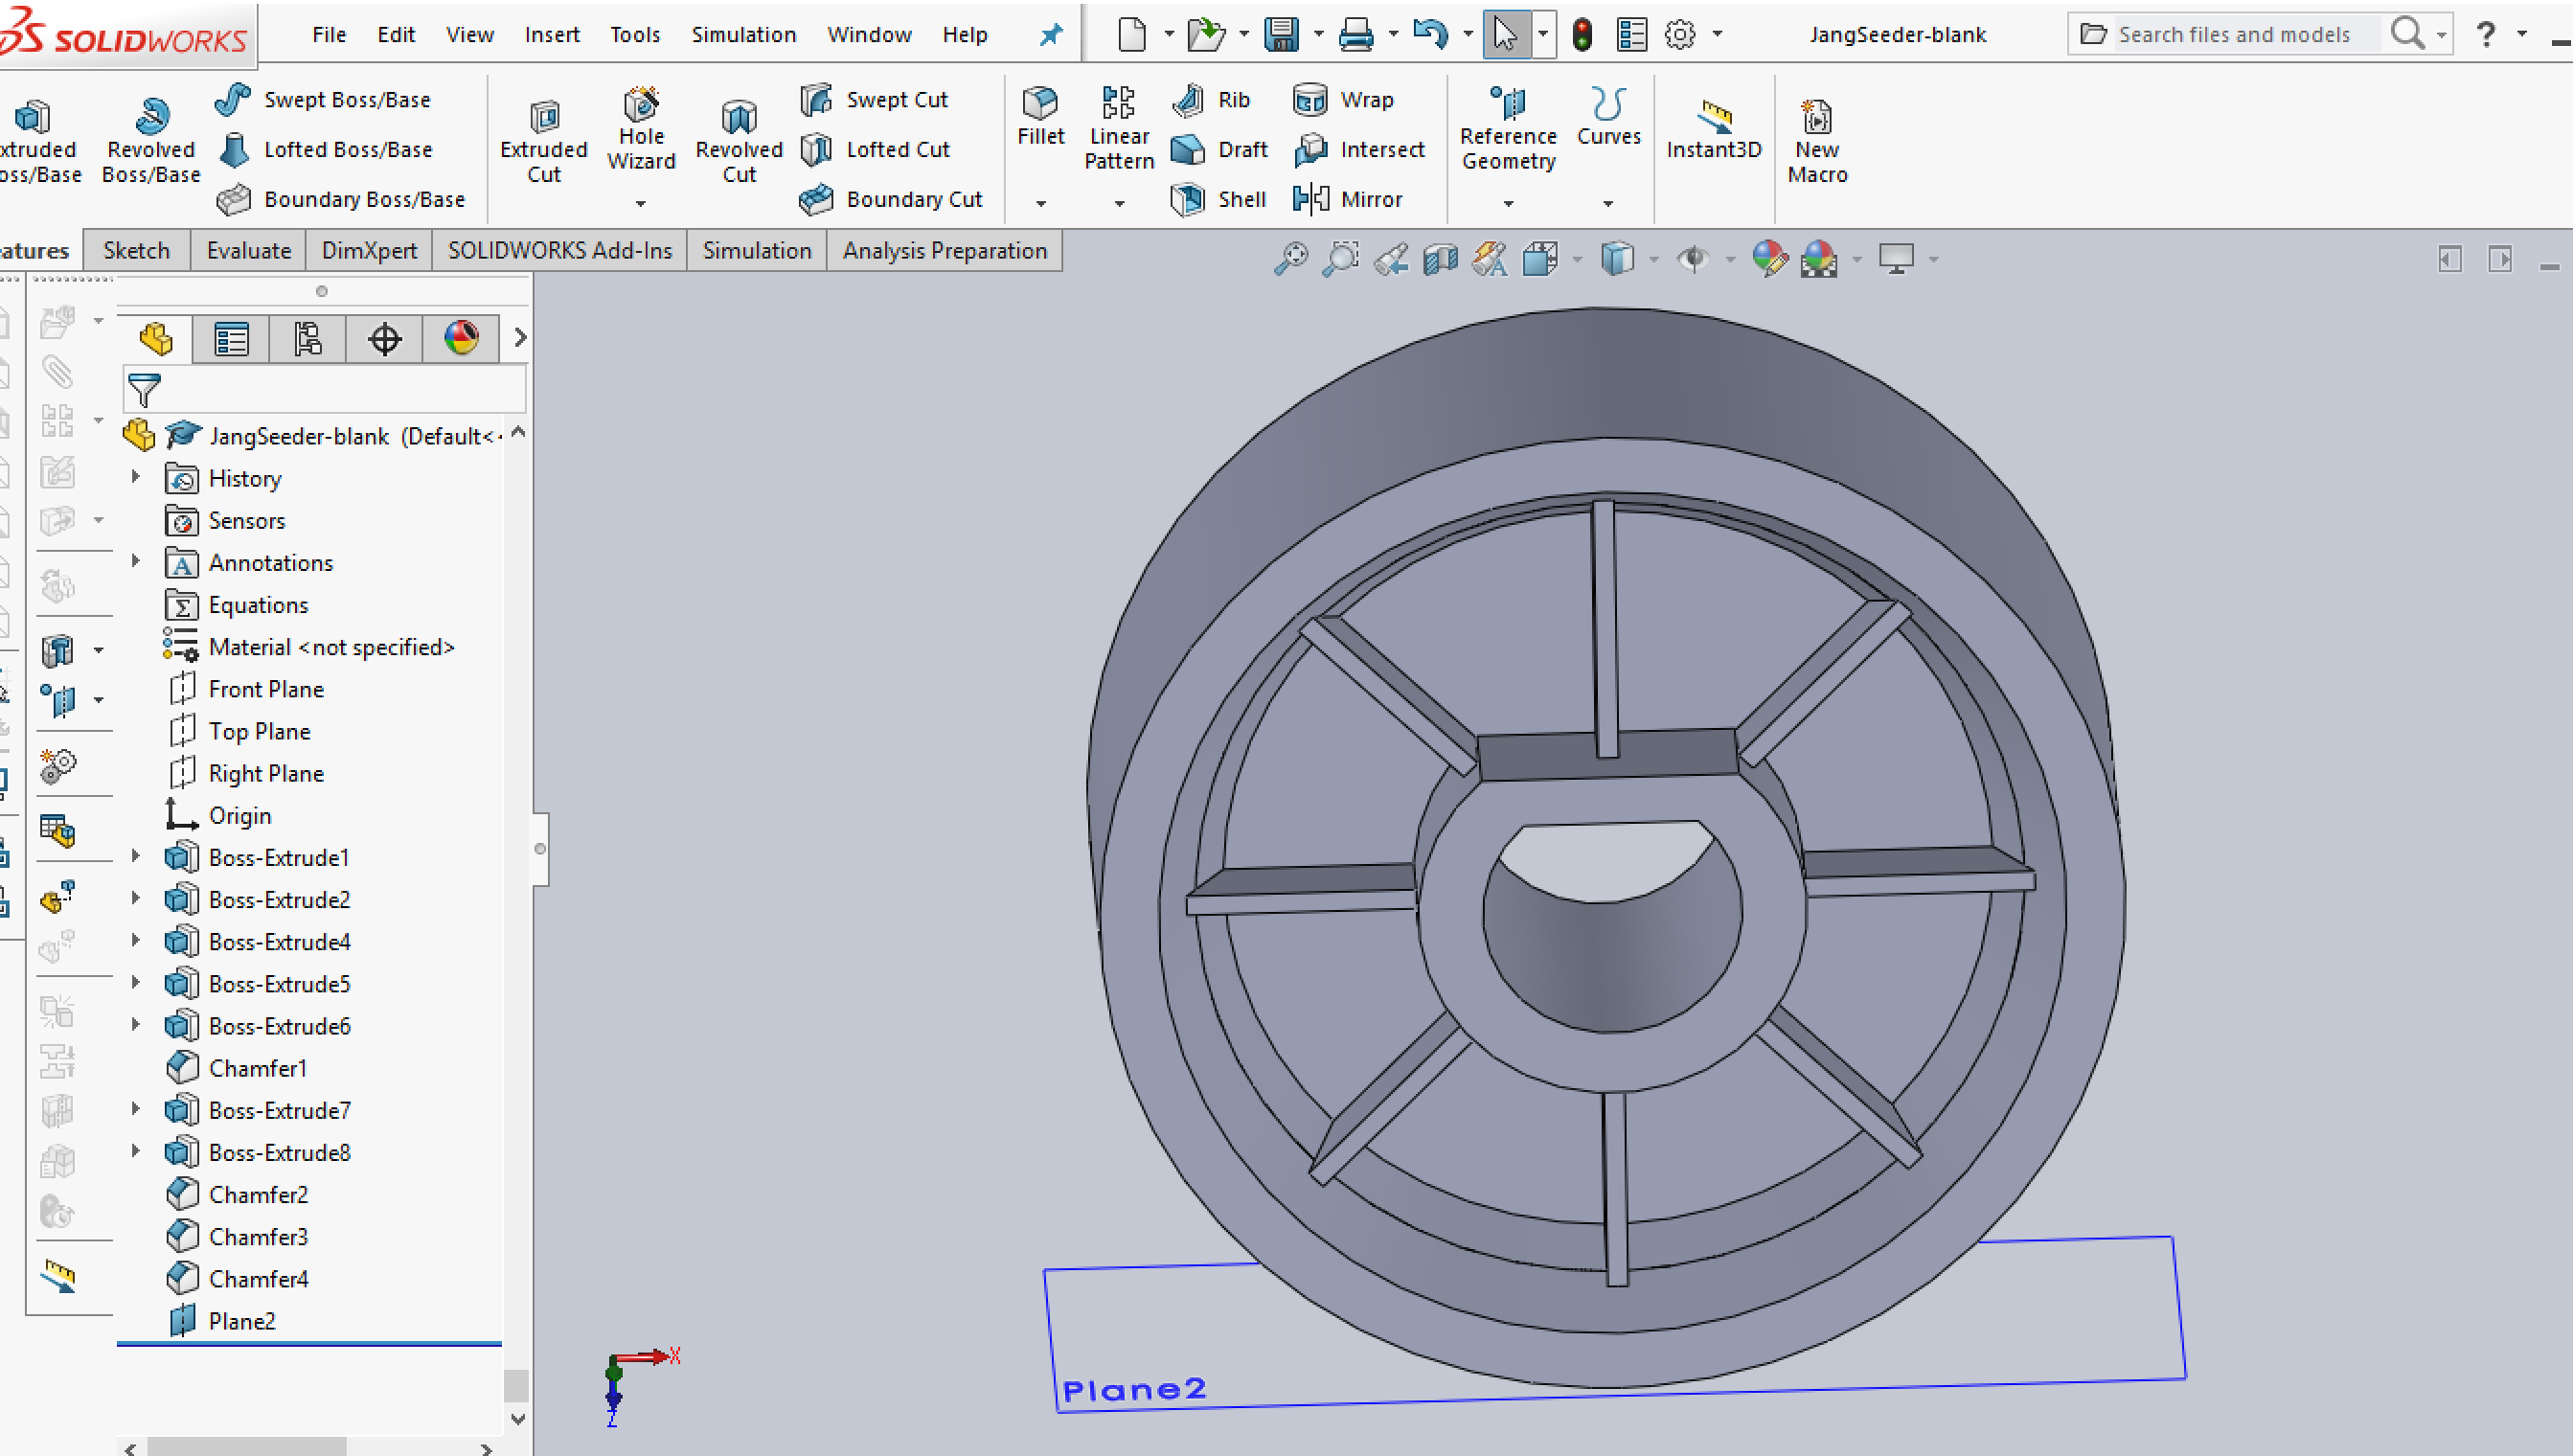Screen dimensions: 2573x1456
Task: Open the DimXpertManager crosshair tab
Action: pyautogui.click(x=384, y=339)
